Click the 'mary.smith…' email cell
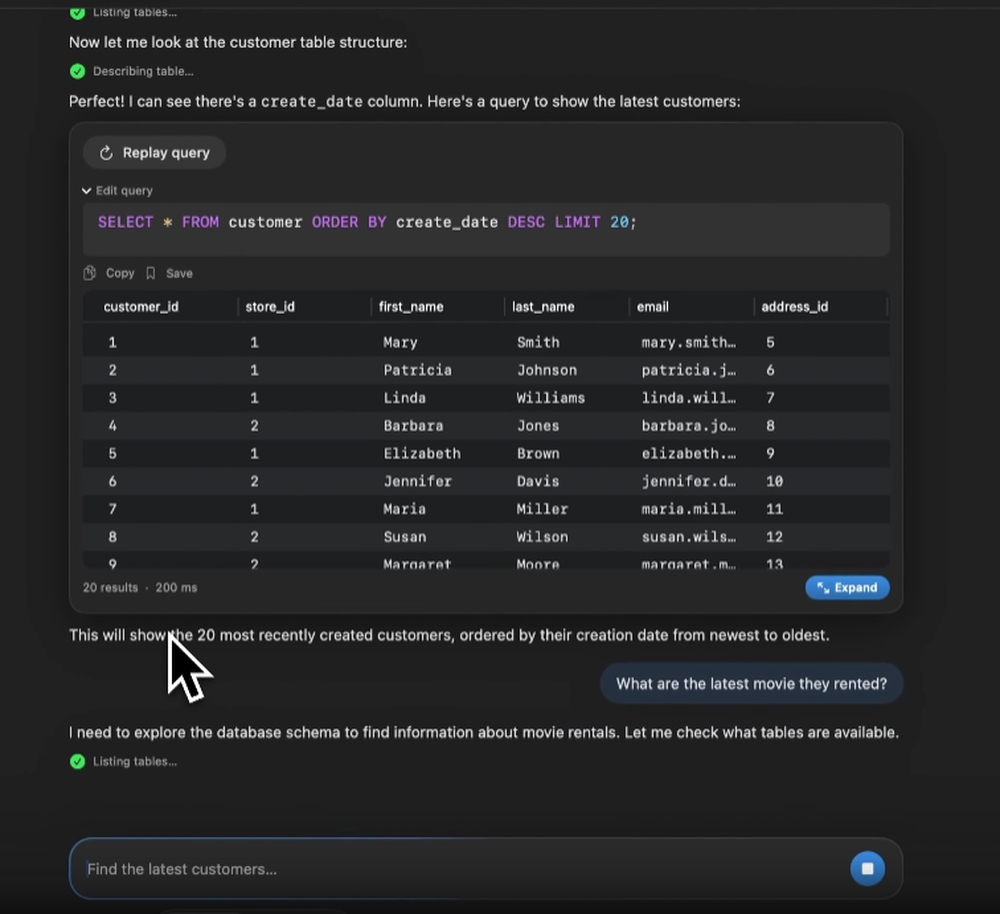This screenshot has width=1000, height=914. pyautogui.click(x=688, y=343)
